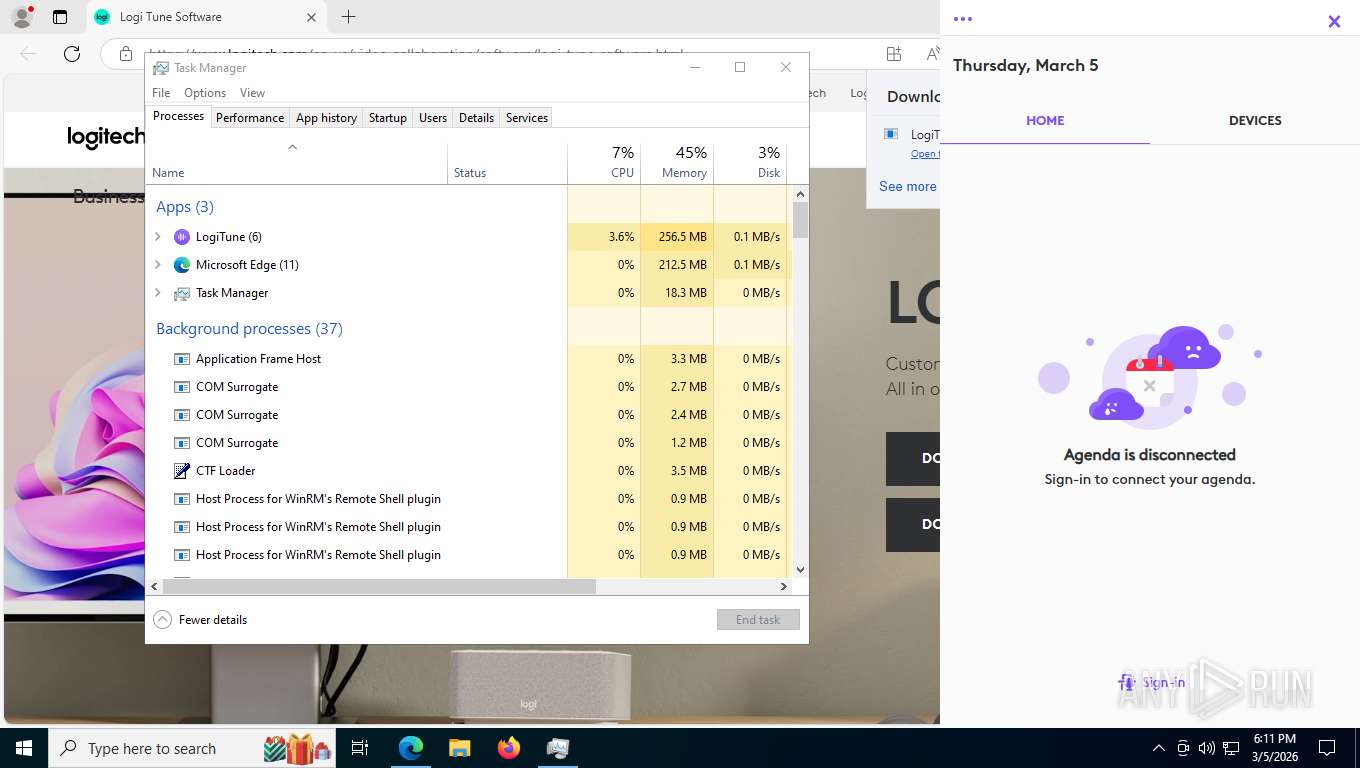
Task: Close the Logi Tune Software tab
Action: (311, 17)
